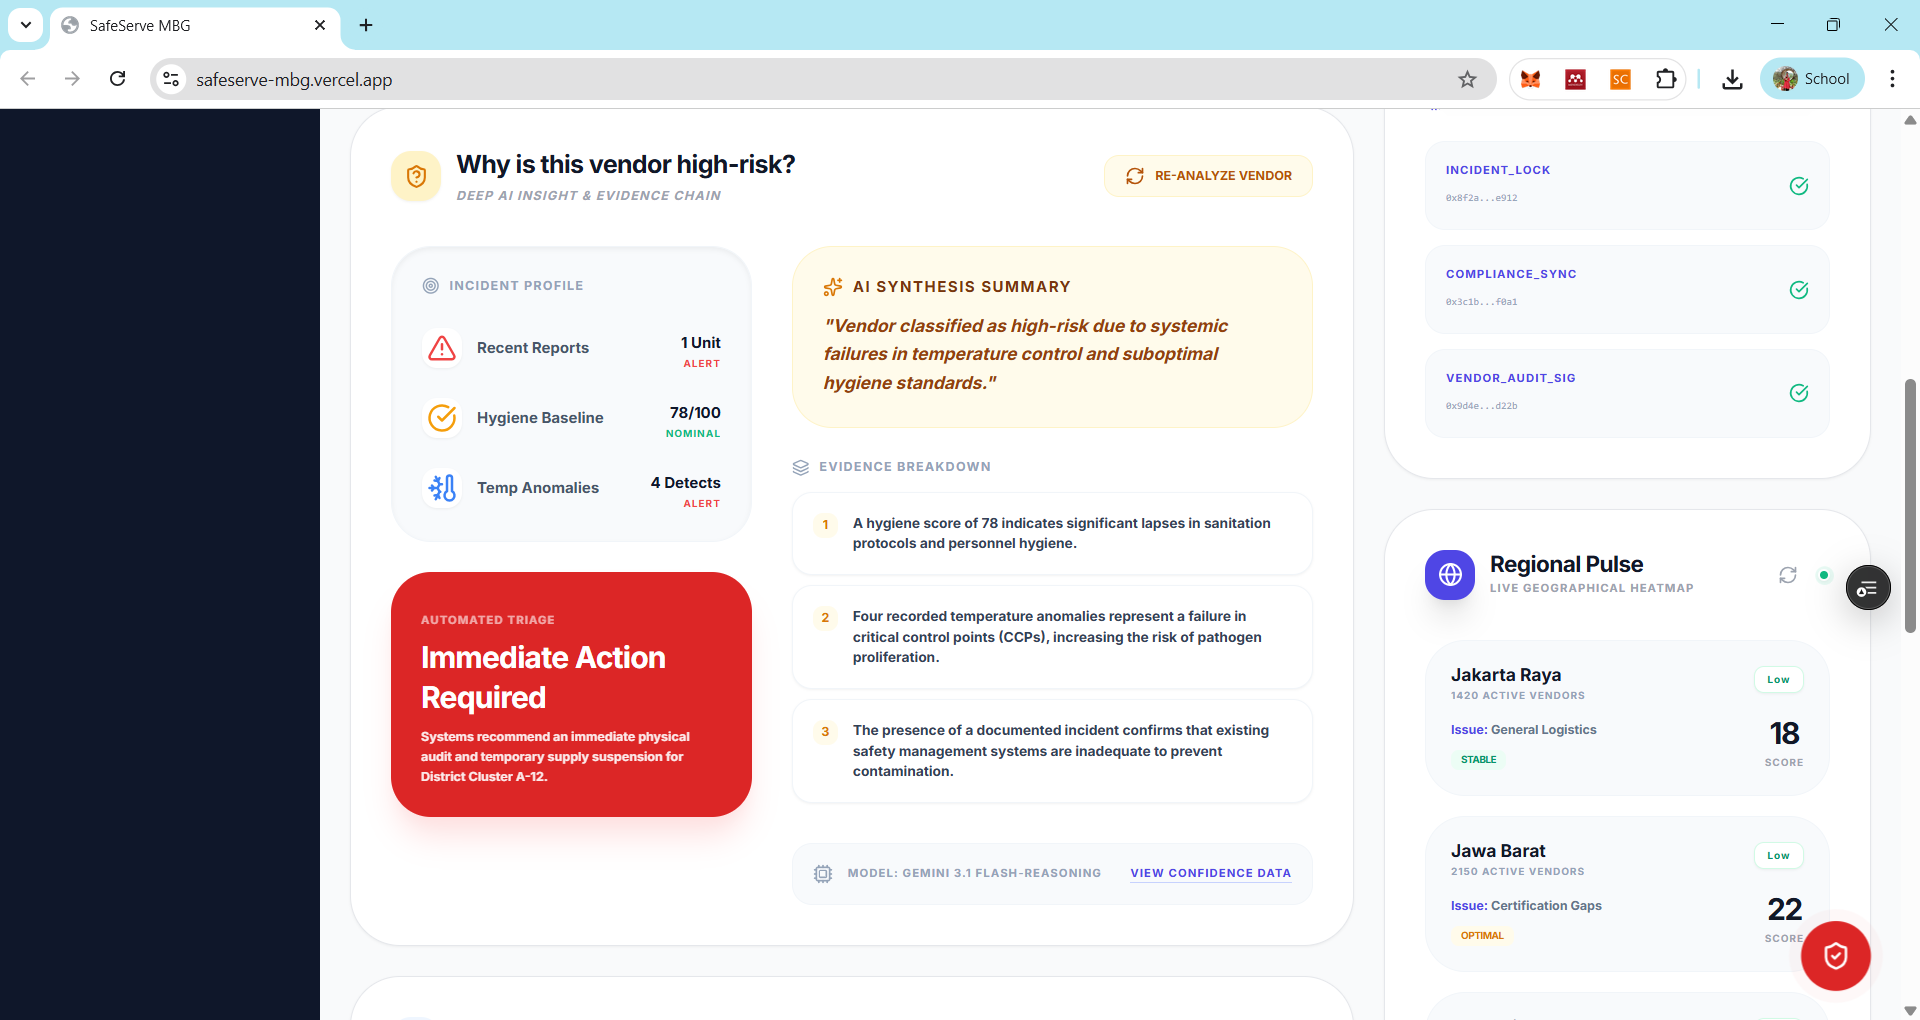Viewport: 1920px width, 1020px height.
Task: Click the COMPLIANCE_SYNC label
Action: click(x=1511, y=274)
